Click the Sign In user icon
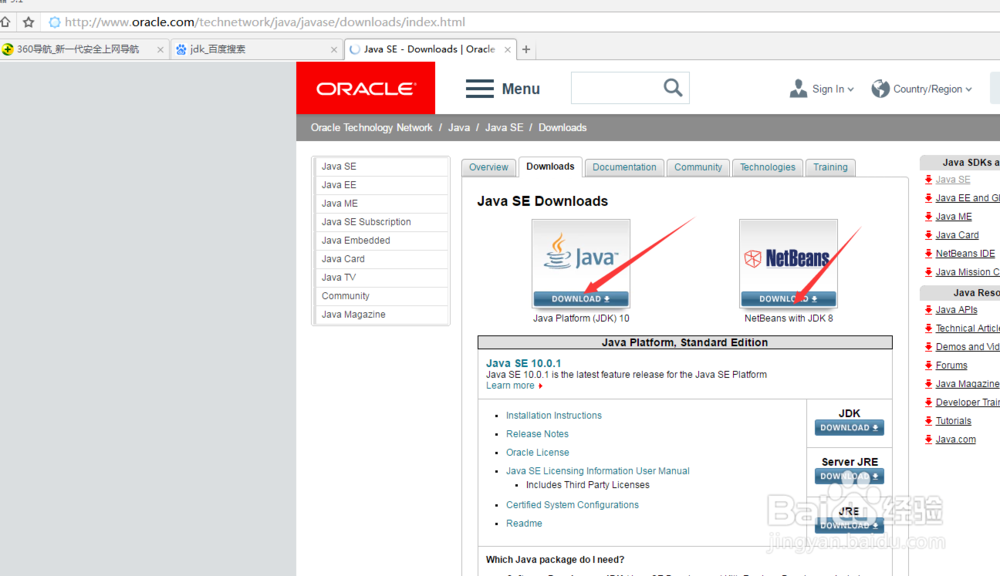Image resolution: width=1000 pixels, height=576 pixels. pos(798,89)
